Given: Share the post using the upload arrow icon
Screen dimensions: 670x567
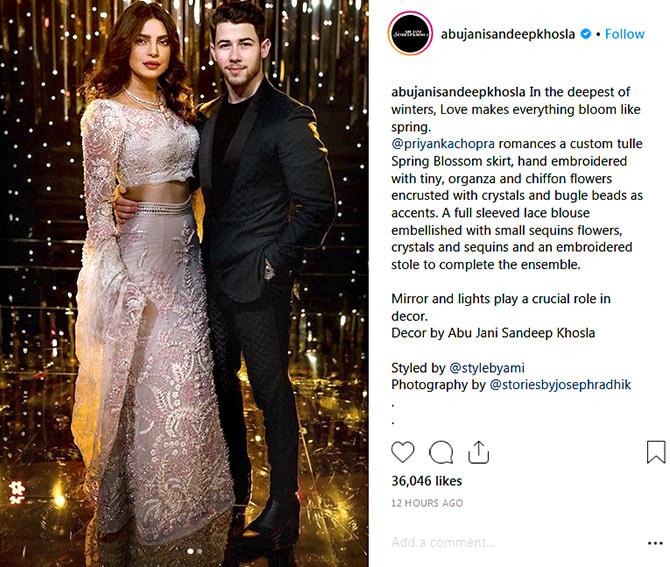Looking at the screenshot, I should pyautogui.click(x=478, y=452).
